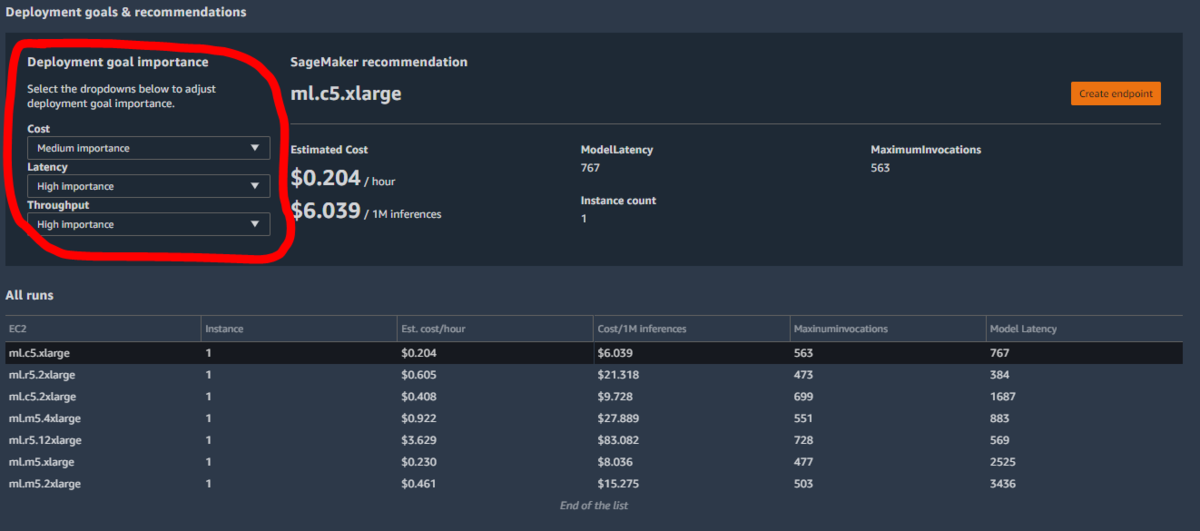1200x531 pixels.
Task: Click the 2525 model latency cell
Action: [x=1002, y=462]
